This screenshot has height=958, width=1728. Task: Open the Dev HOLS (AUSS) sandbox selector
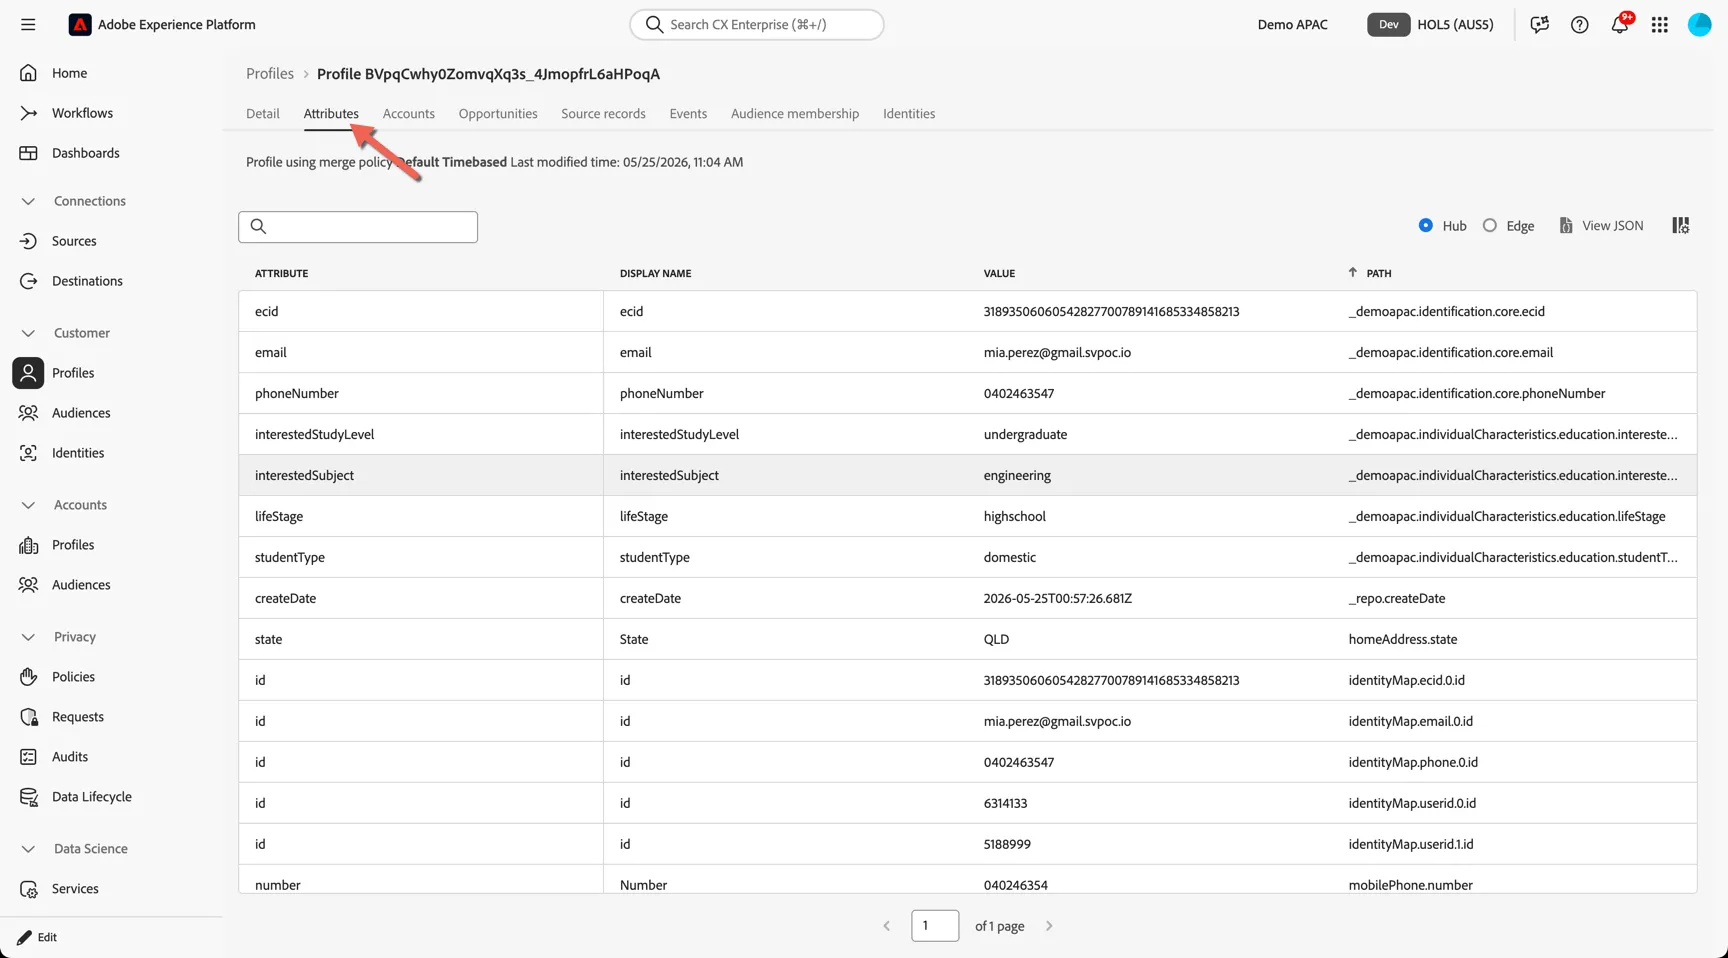click(1430, 24)
